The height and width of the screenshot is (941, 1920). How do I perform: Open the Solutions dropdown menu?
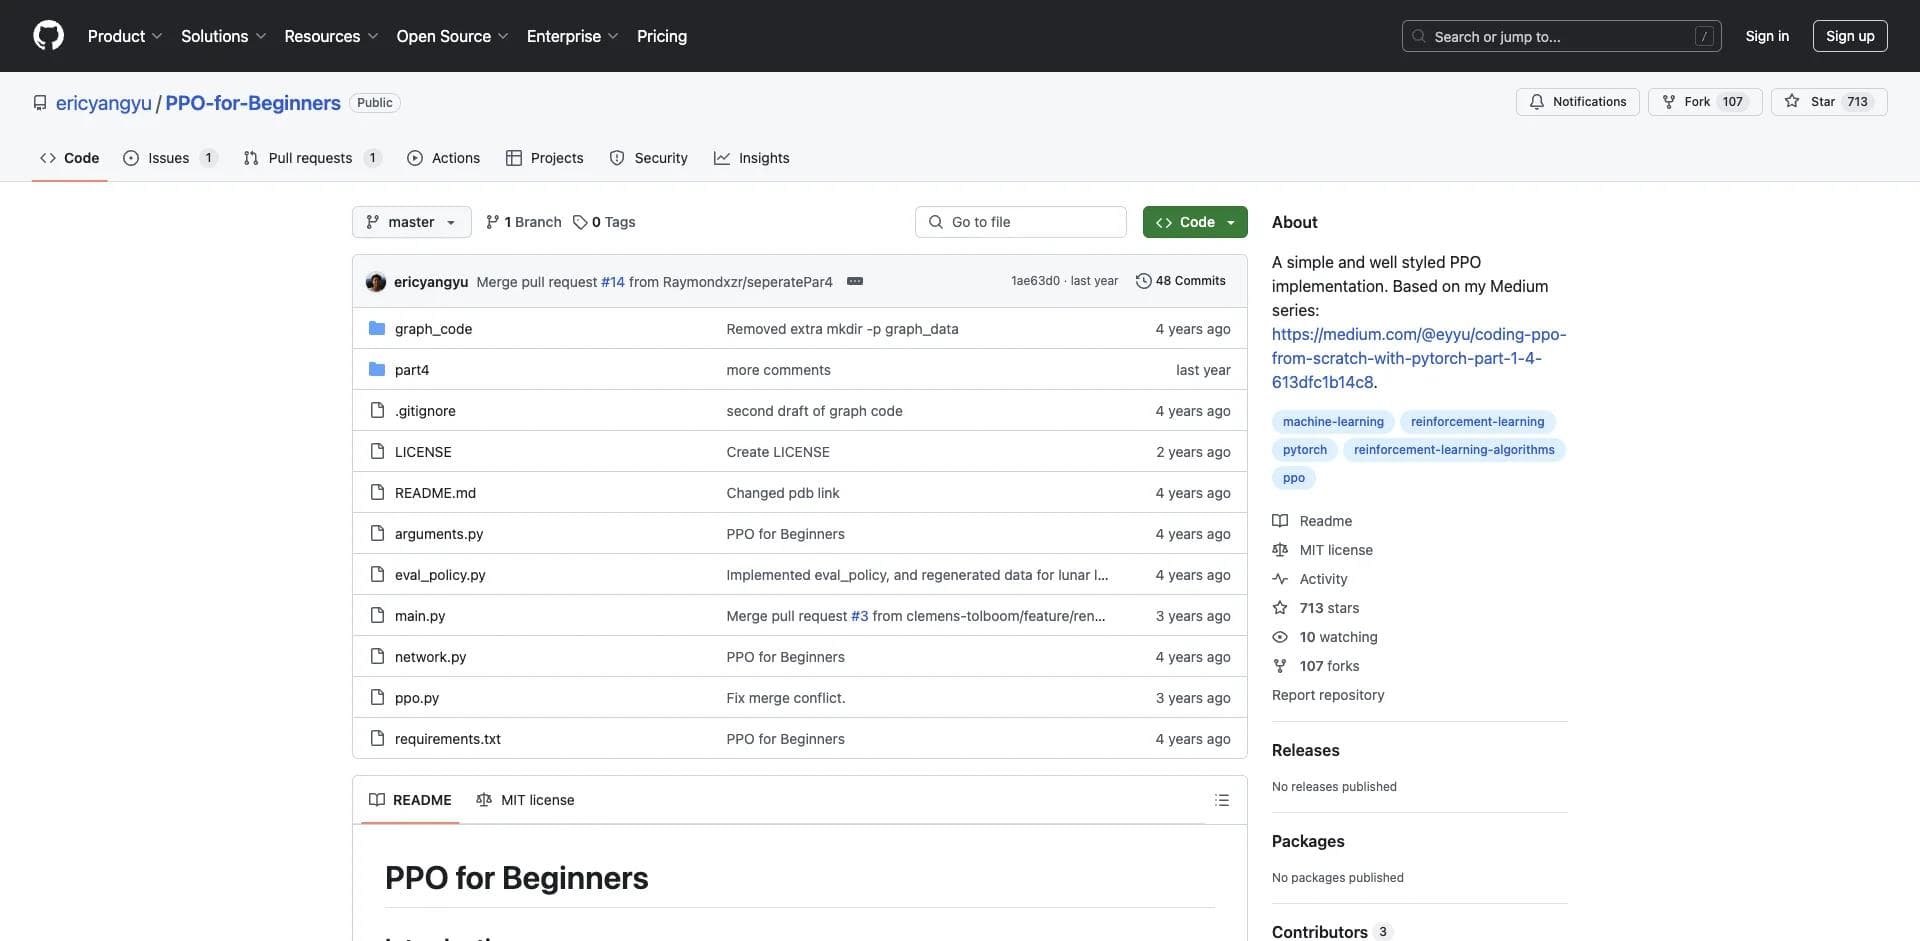(x=223, y=36)
